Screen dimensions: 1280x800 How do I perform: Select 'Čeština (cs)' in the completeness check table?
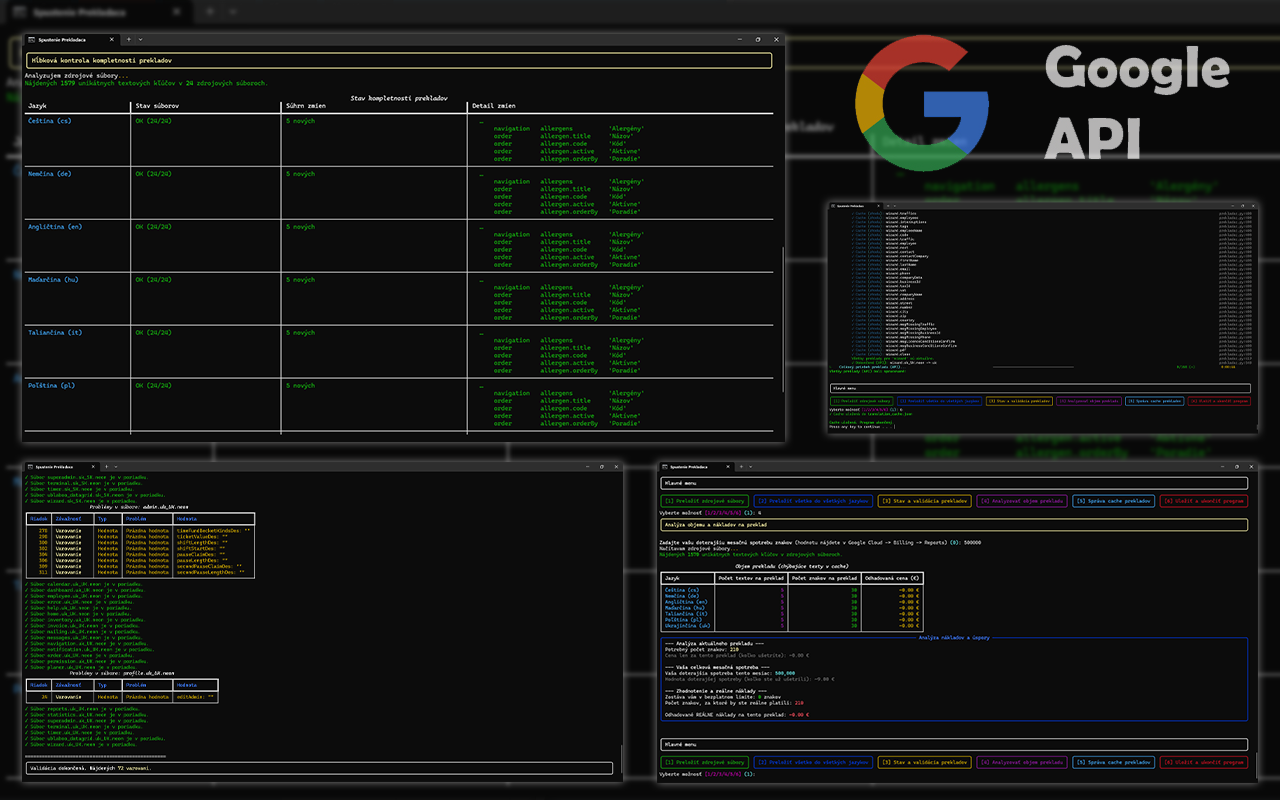(50, 121)
